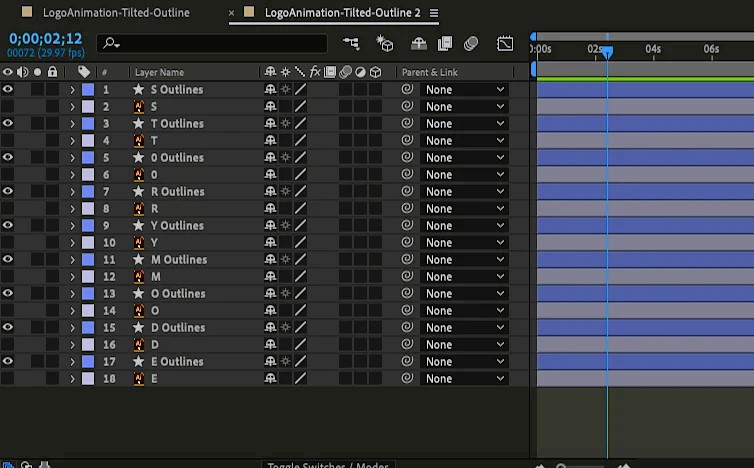754x468 pixels.
Task: Click the Layer Name column header
Action: pyautogui.click(x=159, y=72)
